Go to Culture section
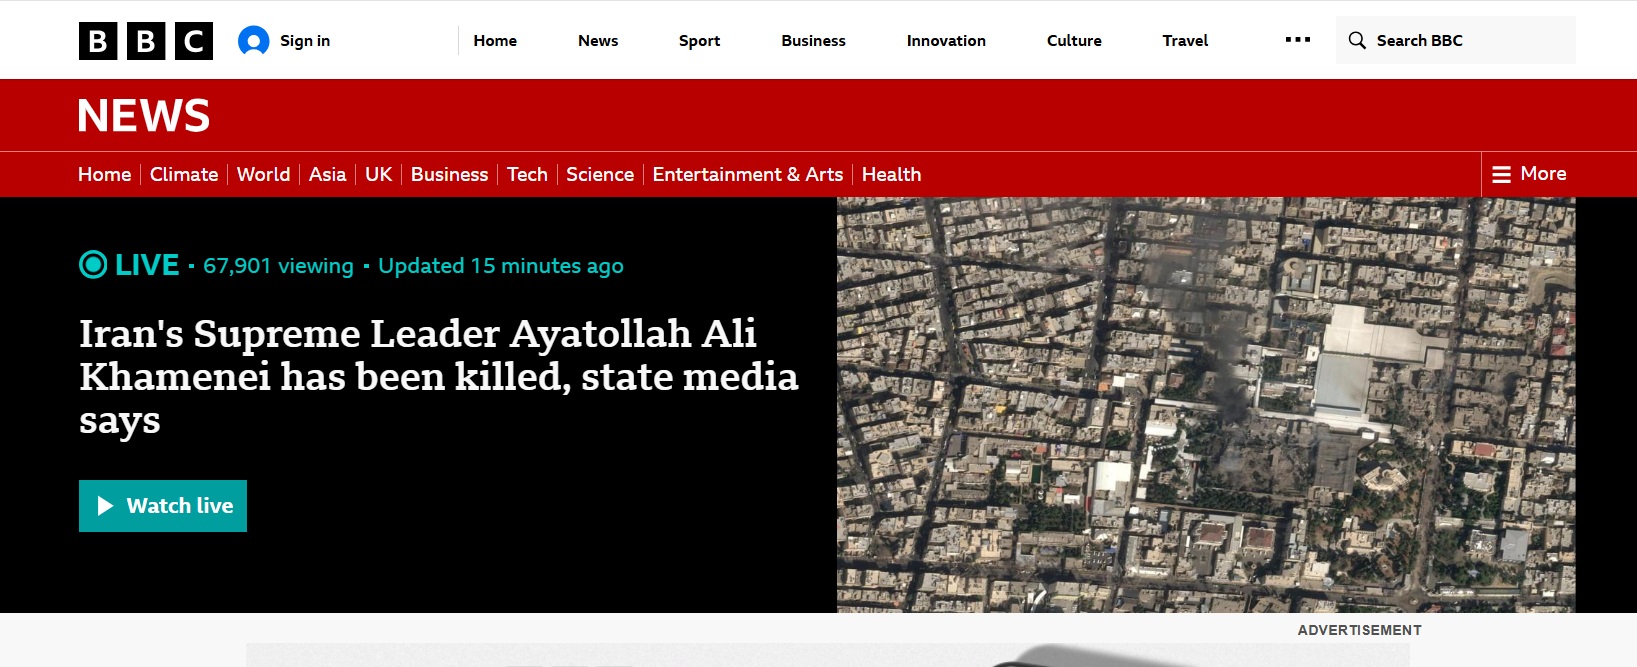Screen dimensions: 1637x667 1074,41
